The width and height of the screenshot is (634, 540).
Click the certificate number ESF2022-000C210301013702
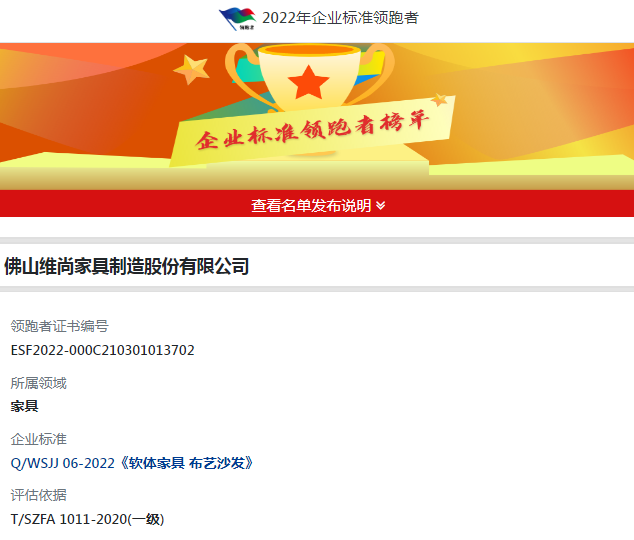click(x=103, y=350)
